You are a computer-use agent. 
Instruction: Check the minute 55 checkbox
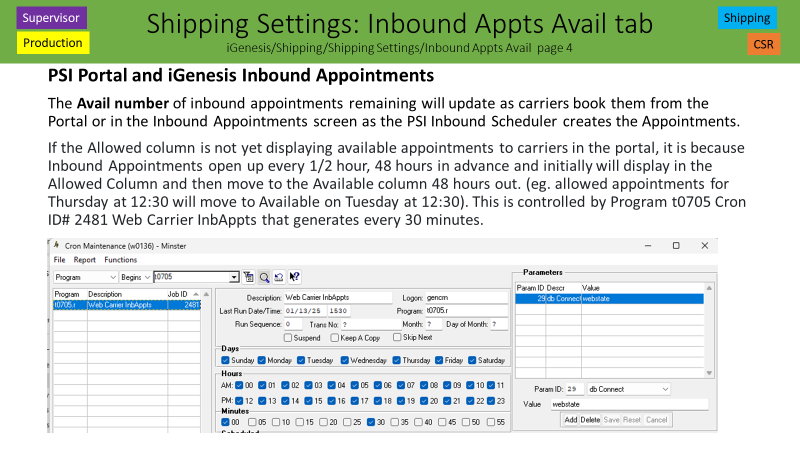coord(491,422)
